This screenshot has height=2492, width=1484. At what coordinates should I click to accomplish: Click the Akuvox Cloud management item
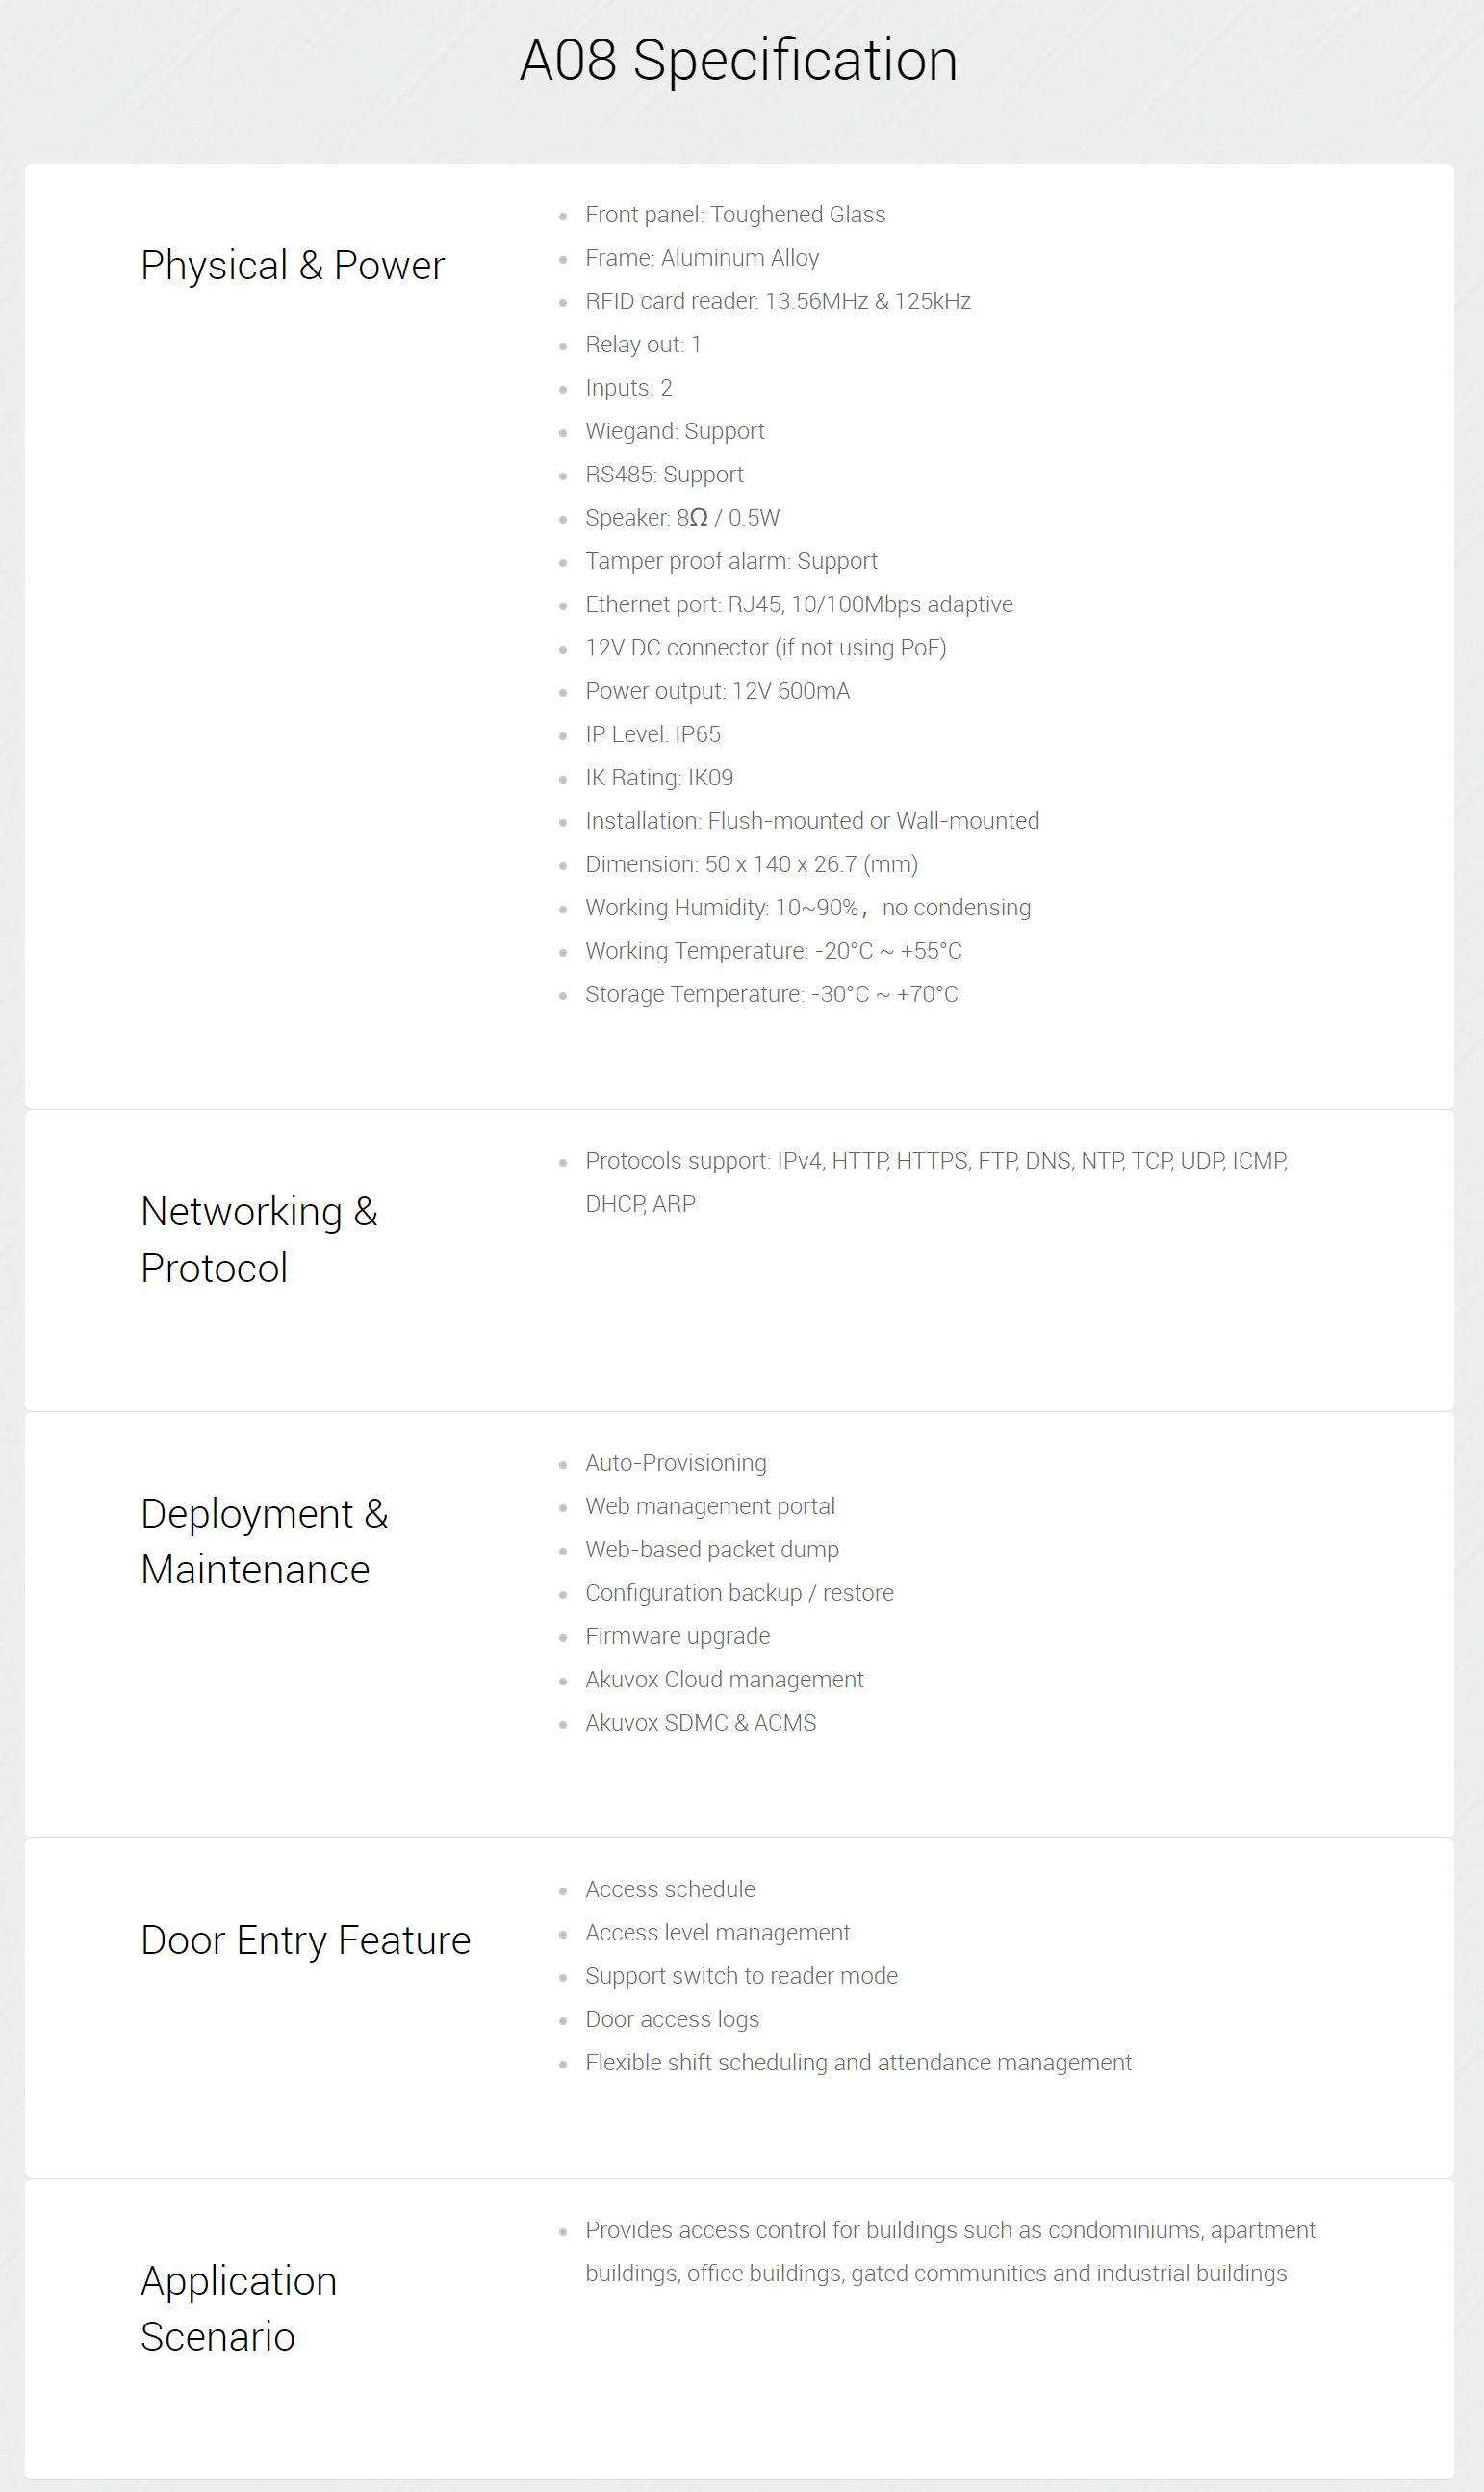pyautogui.click(x=724, y=1680)
